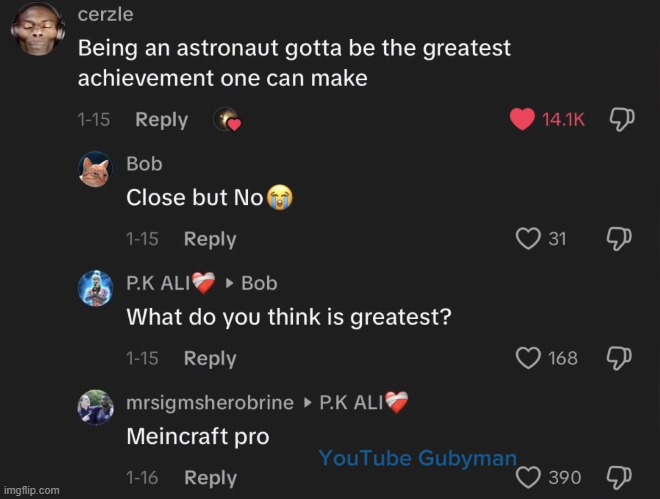Reply to cerzle's comment

click(161, 120)
